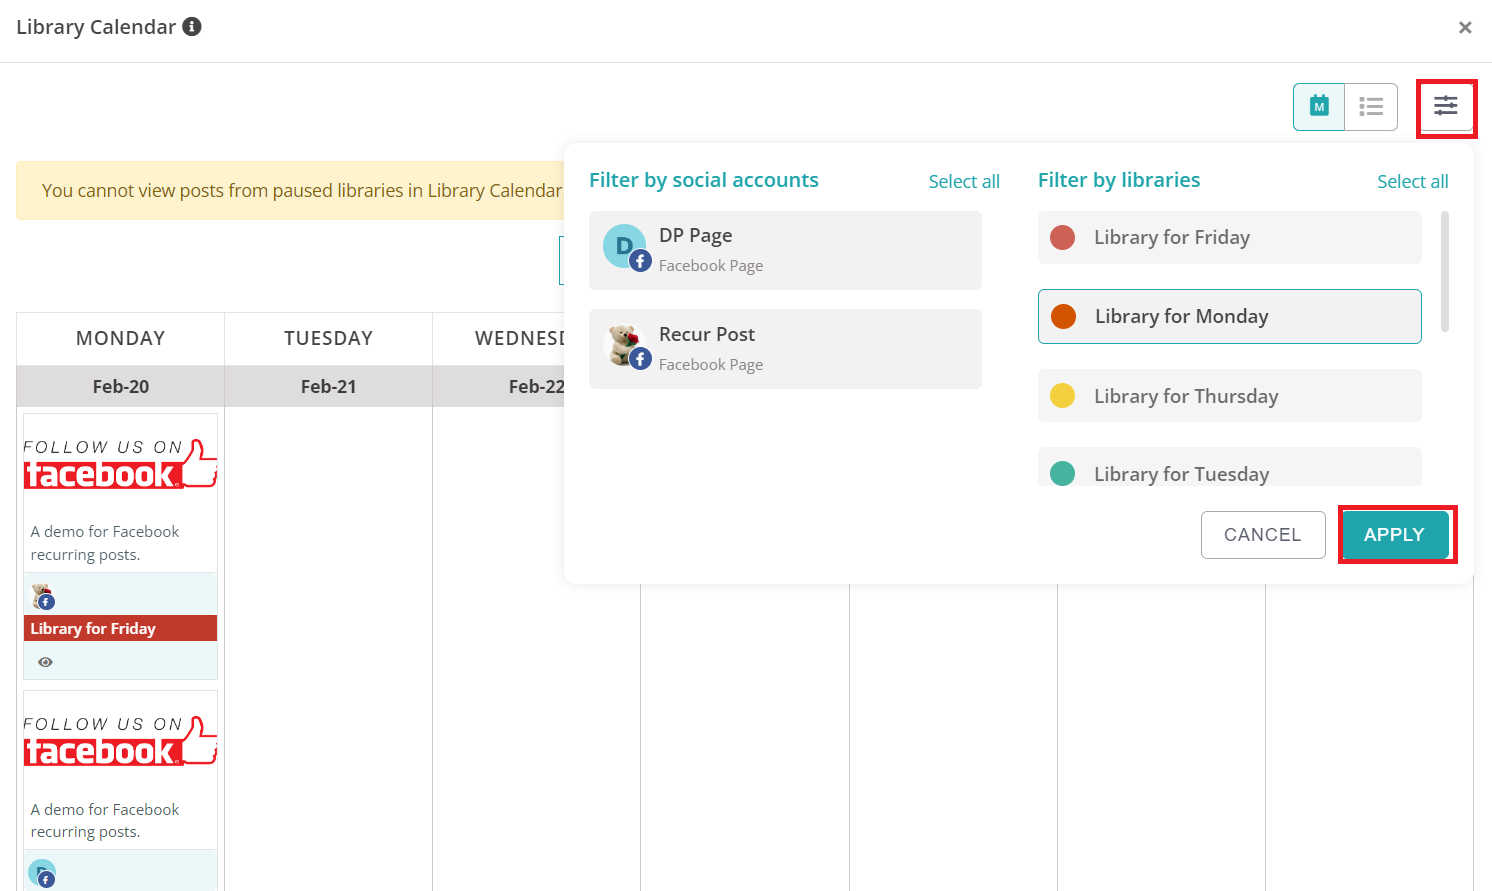Click the yellow Library for Thursday swatch
The image size is (1492, 891).
1063,396
